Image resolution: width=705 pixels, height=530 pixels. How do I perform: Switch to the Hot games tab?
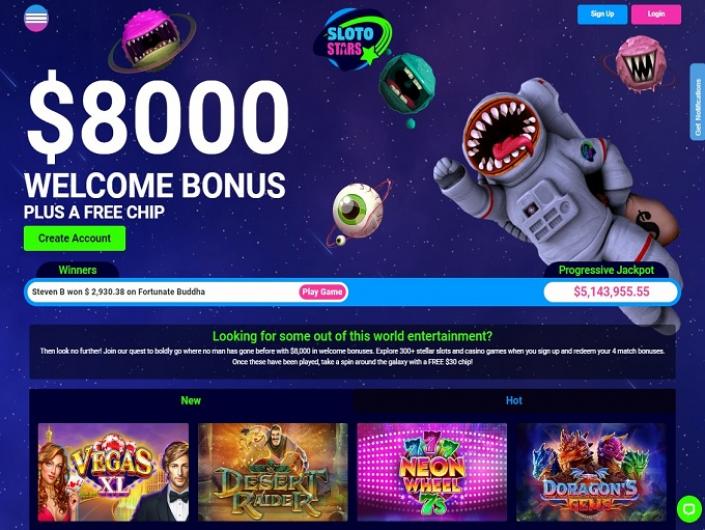tap(514, 401)
